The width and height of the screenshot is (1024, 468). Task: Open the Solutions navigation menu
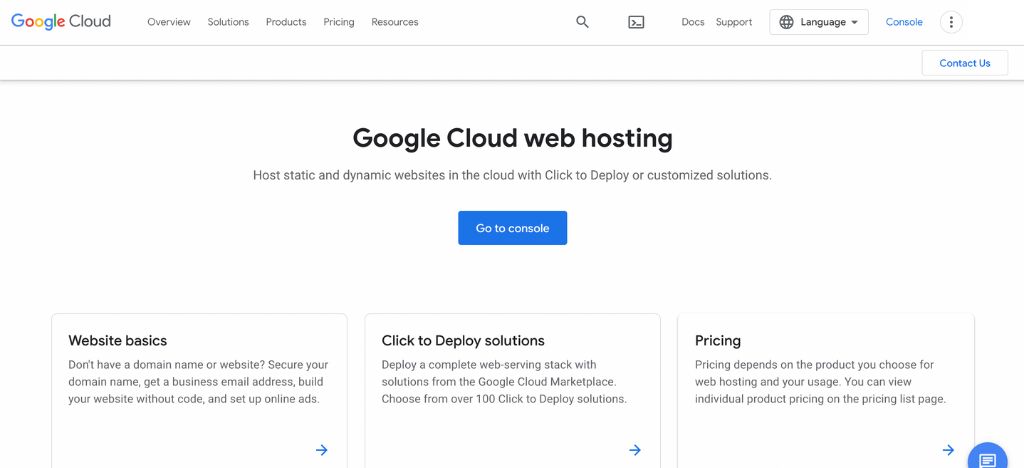pyautogui.click(x=228, y=22)
